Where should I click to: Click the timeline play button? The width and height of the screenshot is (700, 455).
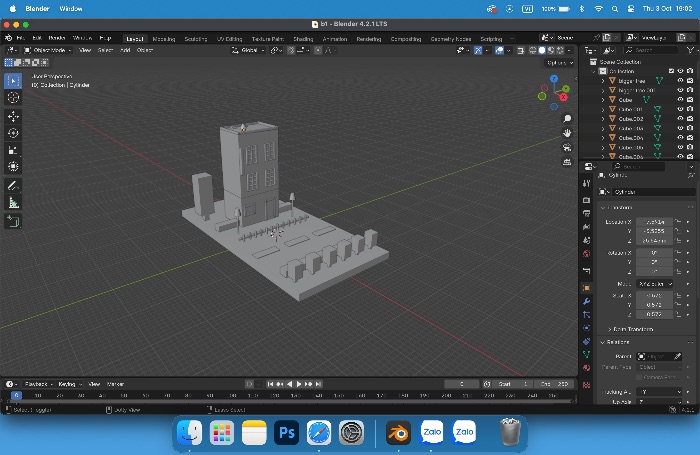299,384
